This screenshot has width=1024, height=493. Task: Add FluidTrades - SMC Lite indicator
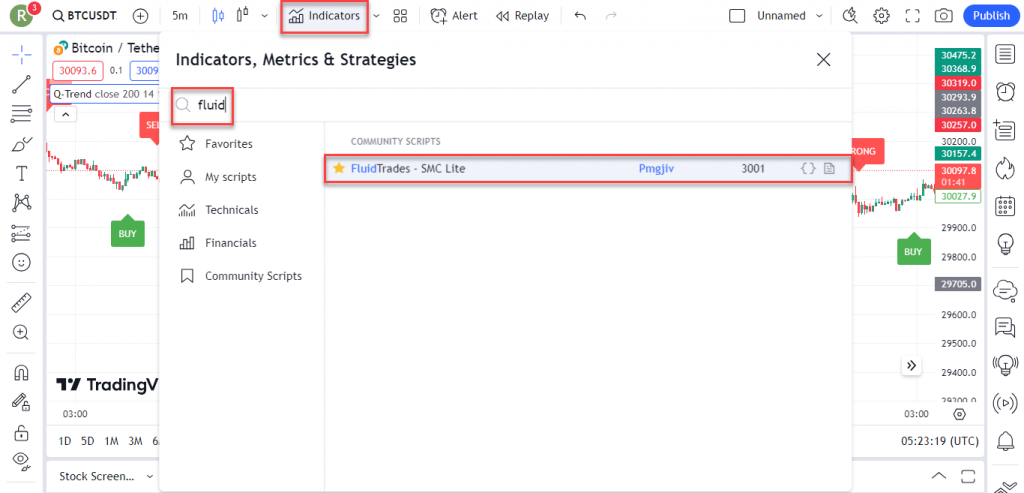tap(588, 168)
